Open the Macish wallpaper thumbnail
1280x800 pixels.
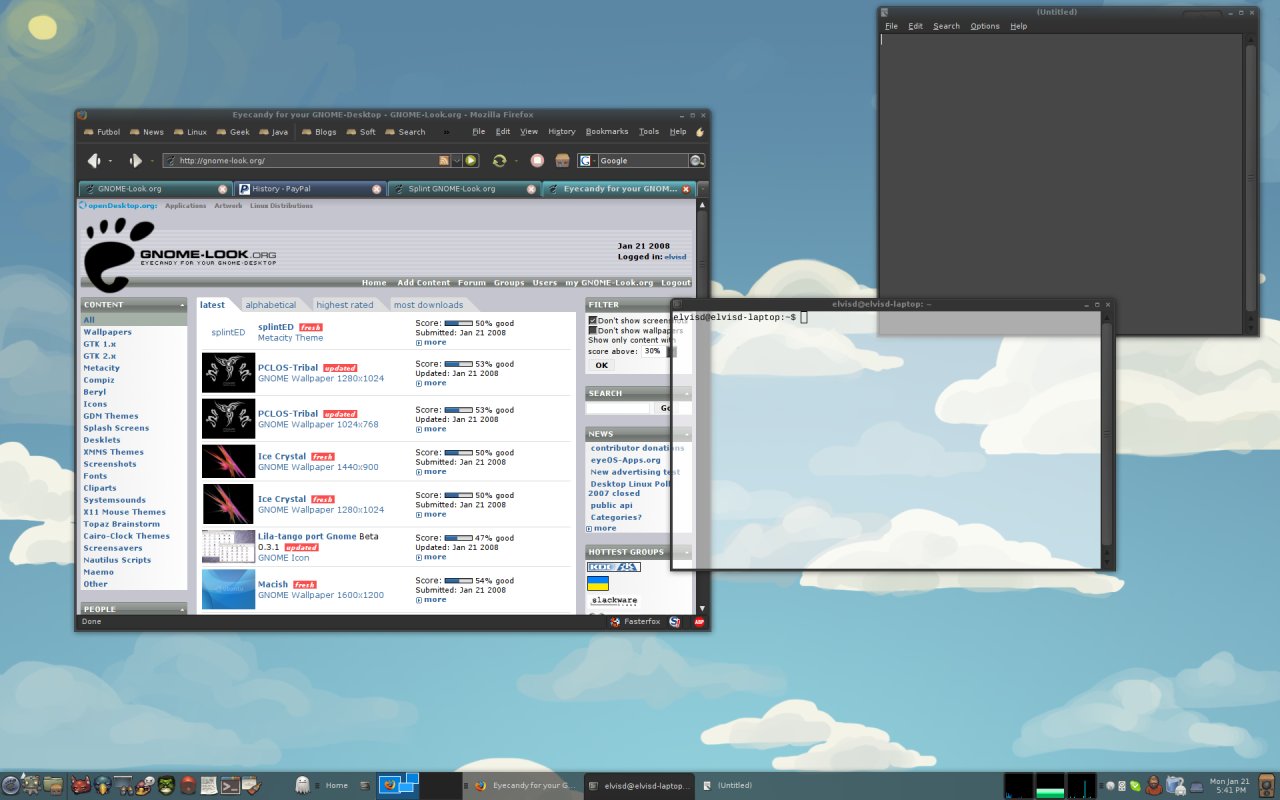pyautogui.click(x=228, y=589)
